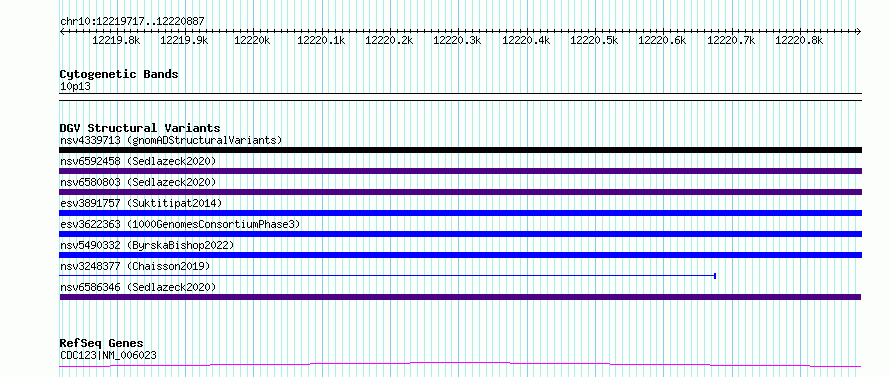
Task: Click the CDC123|NM_006023 gene label
Action: tap(108, 355)
